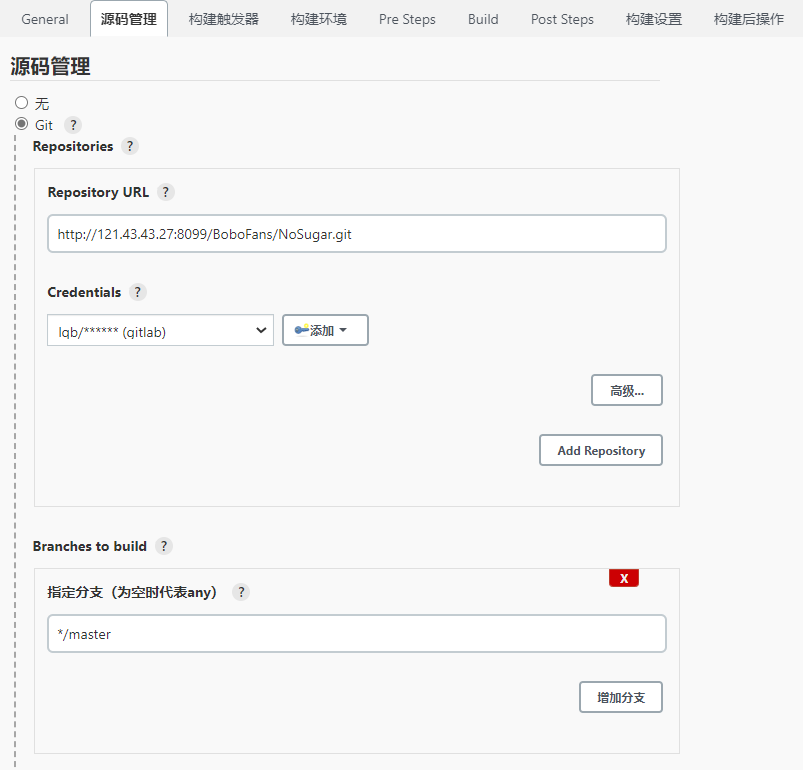This screenshot has width=803, height=770.
Task: Open help for 指定分支 field
Action: coord(241,592)
